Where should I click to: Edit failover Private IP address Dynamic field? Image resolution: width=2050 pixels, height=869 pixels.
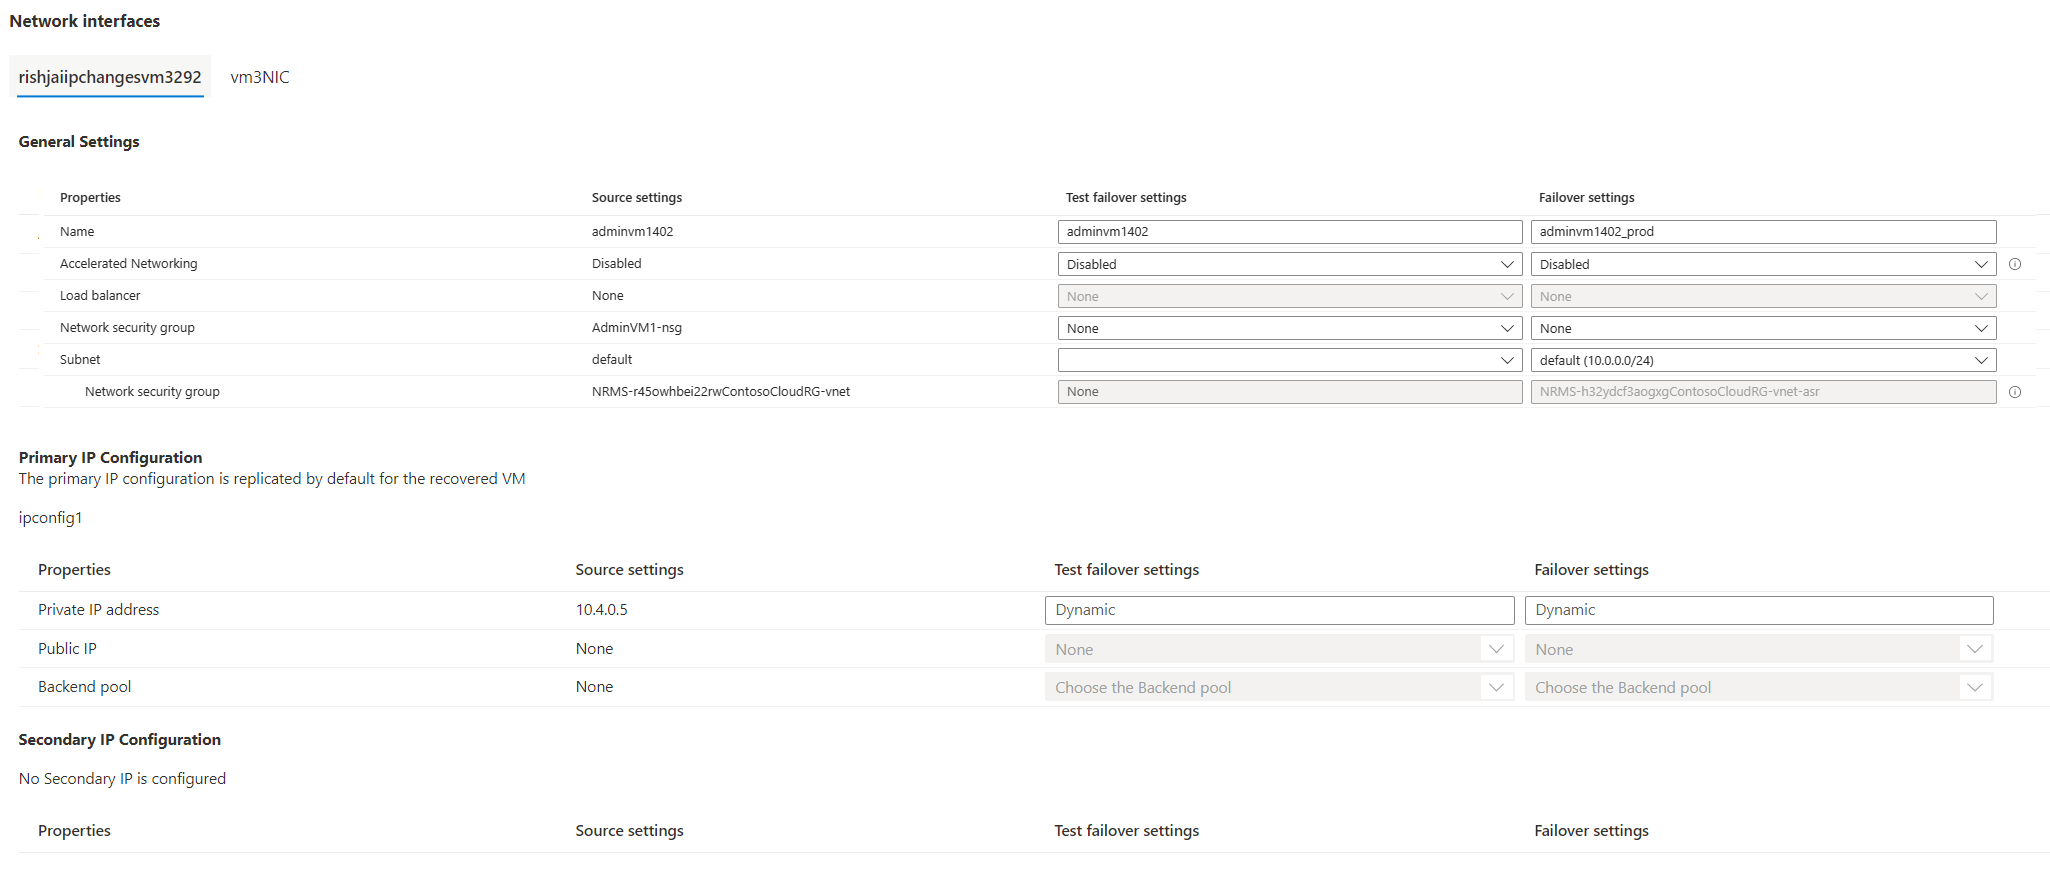click(x=1759, y=610)
